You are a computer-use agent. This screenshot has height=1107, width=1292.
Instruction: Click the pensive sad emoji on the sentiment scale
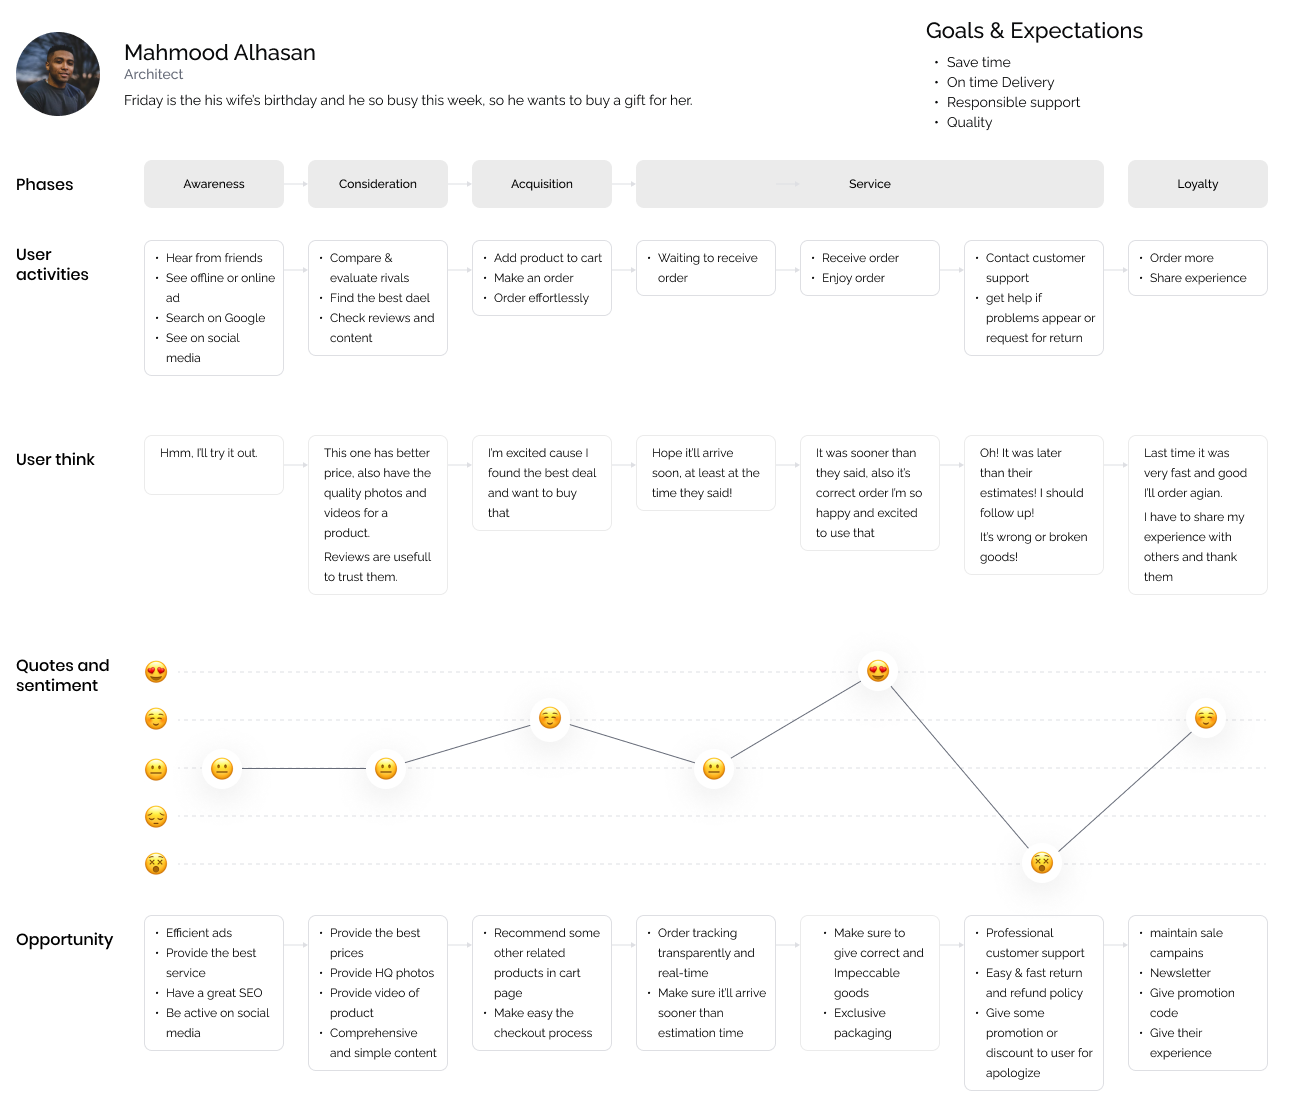pos(156,817)
